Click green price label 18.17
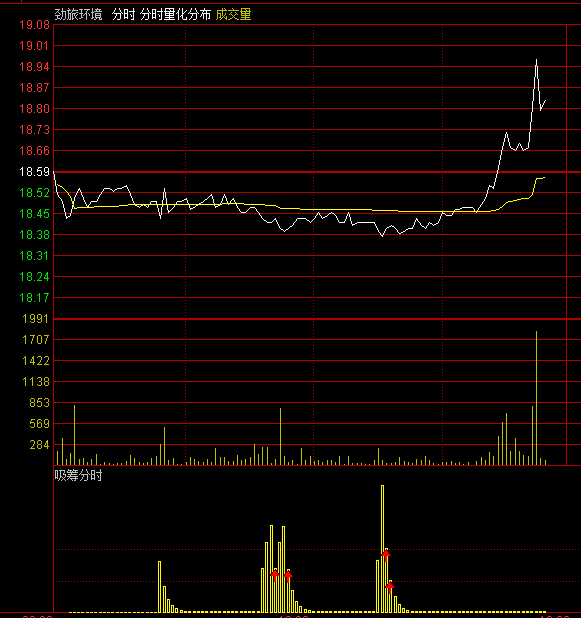The image size is (581, 618). click(x=35, y=298)
